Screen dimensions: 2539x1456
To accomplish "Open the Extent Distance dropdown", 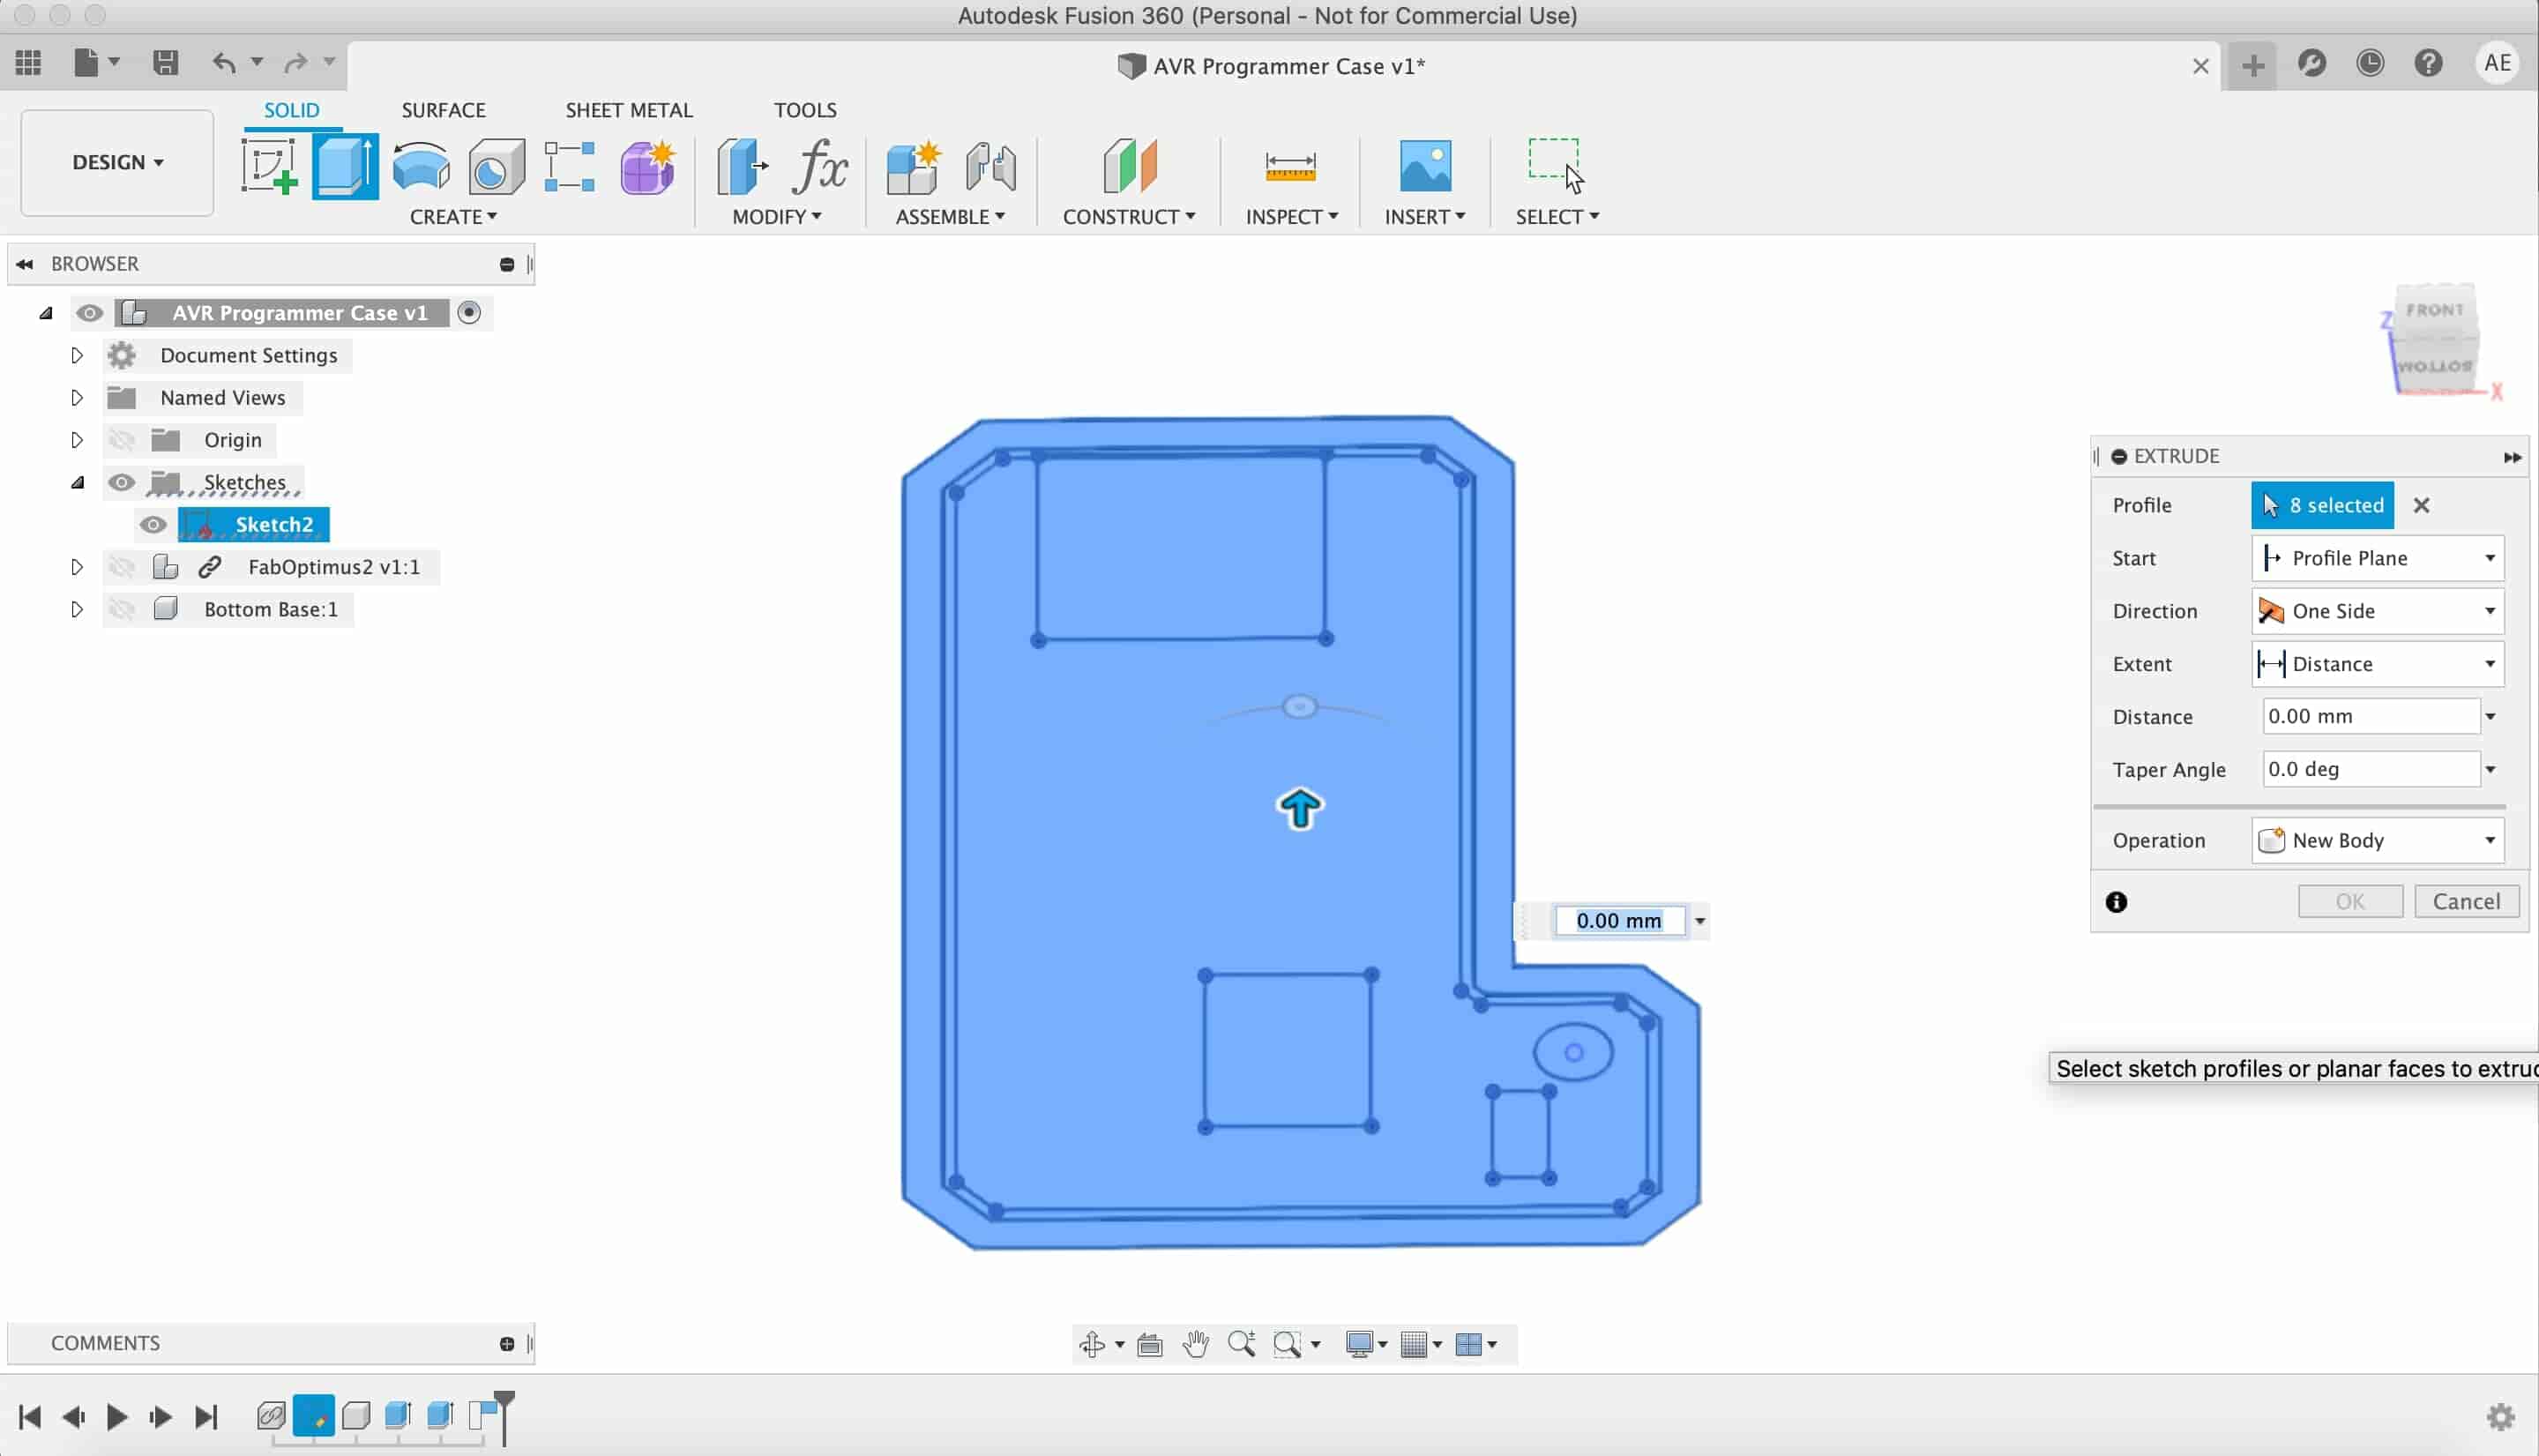I will tap(2377, 664).
